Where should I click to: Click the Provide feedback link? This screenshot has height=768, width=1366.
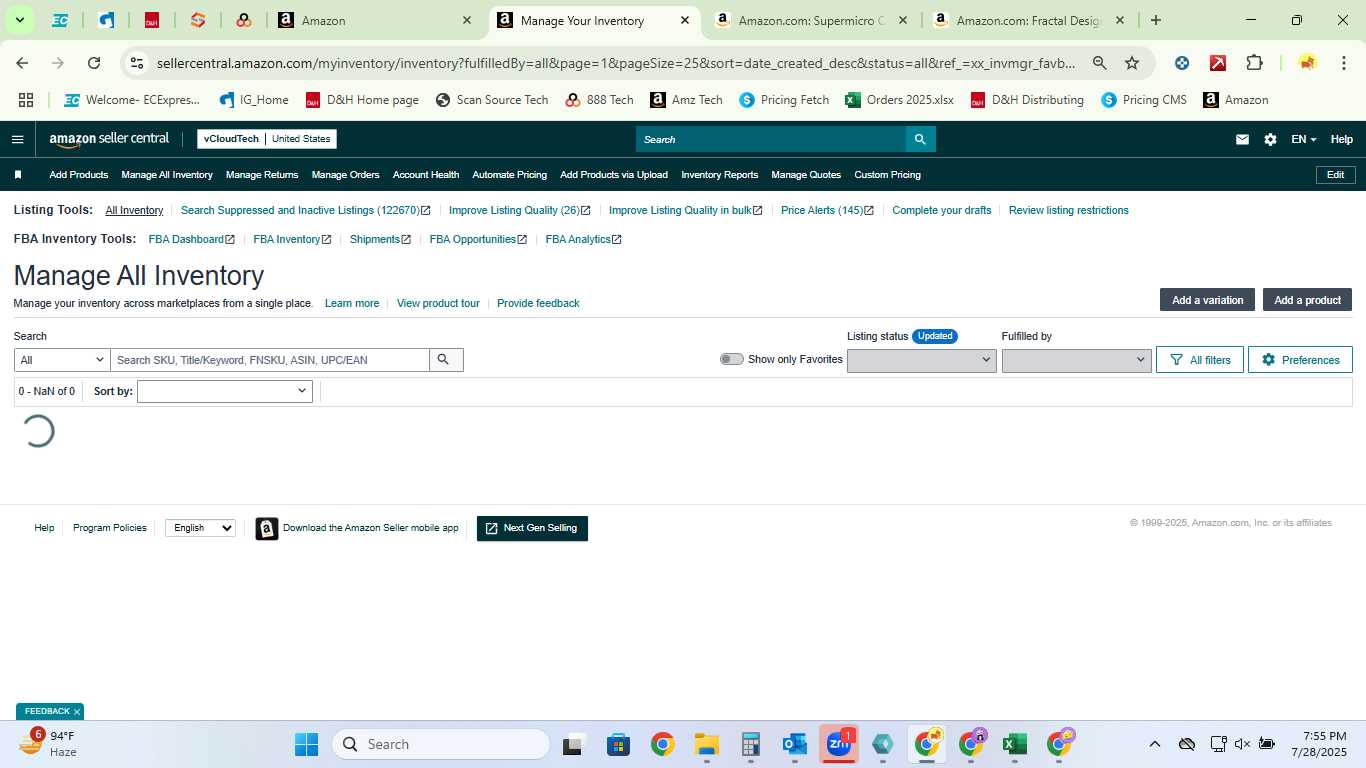(538, 303)
